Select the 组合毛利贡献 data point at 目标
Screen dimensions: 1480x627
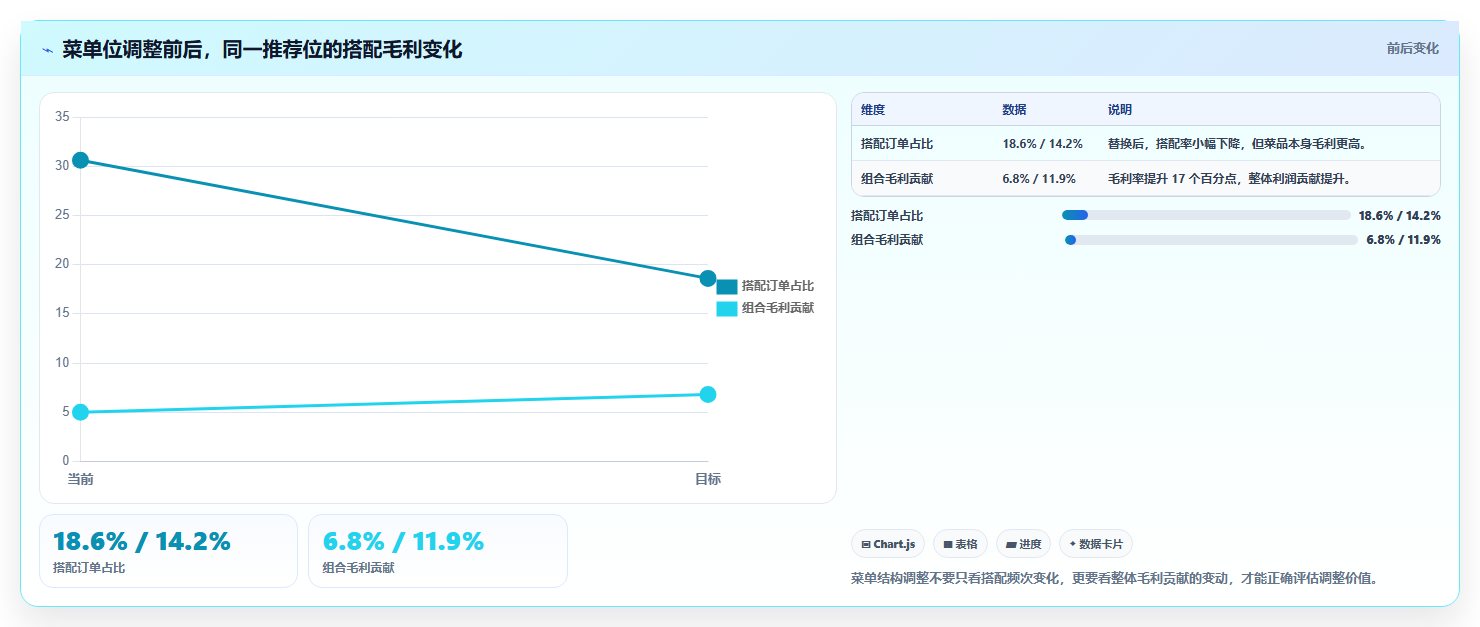click(x=708, y=394)
